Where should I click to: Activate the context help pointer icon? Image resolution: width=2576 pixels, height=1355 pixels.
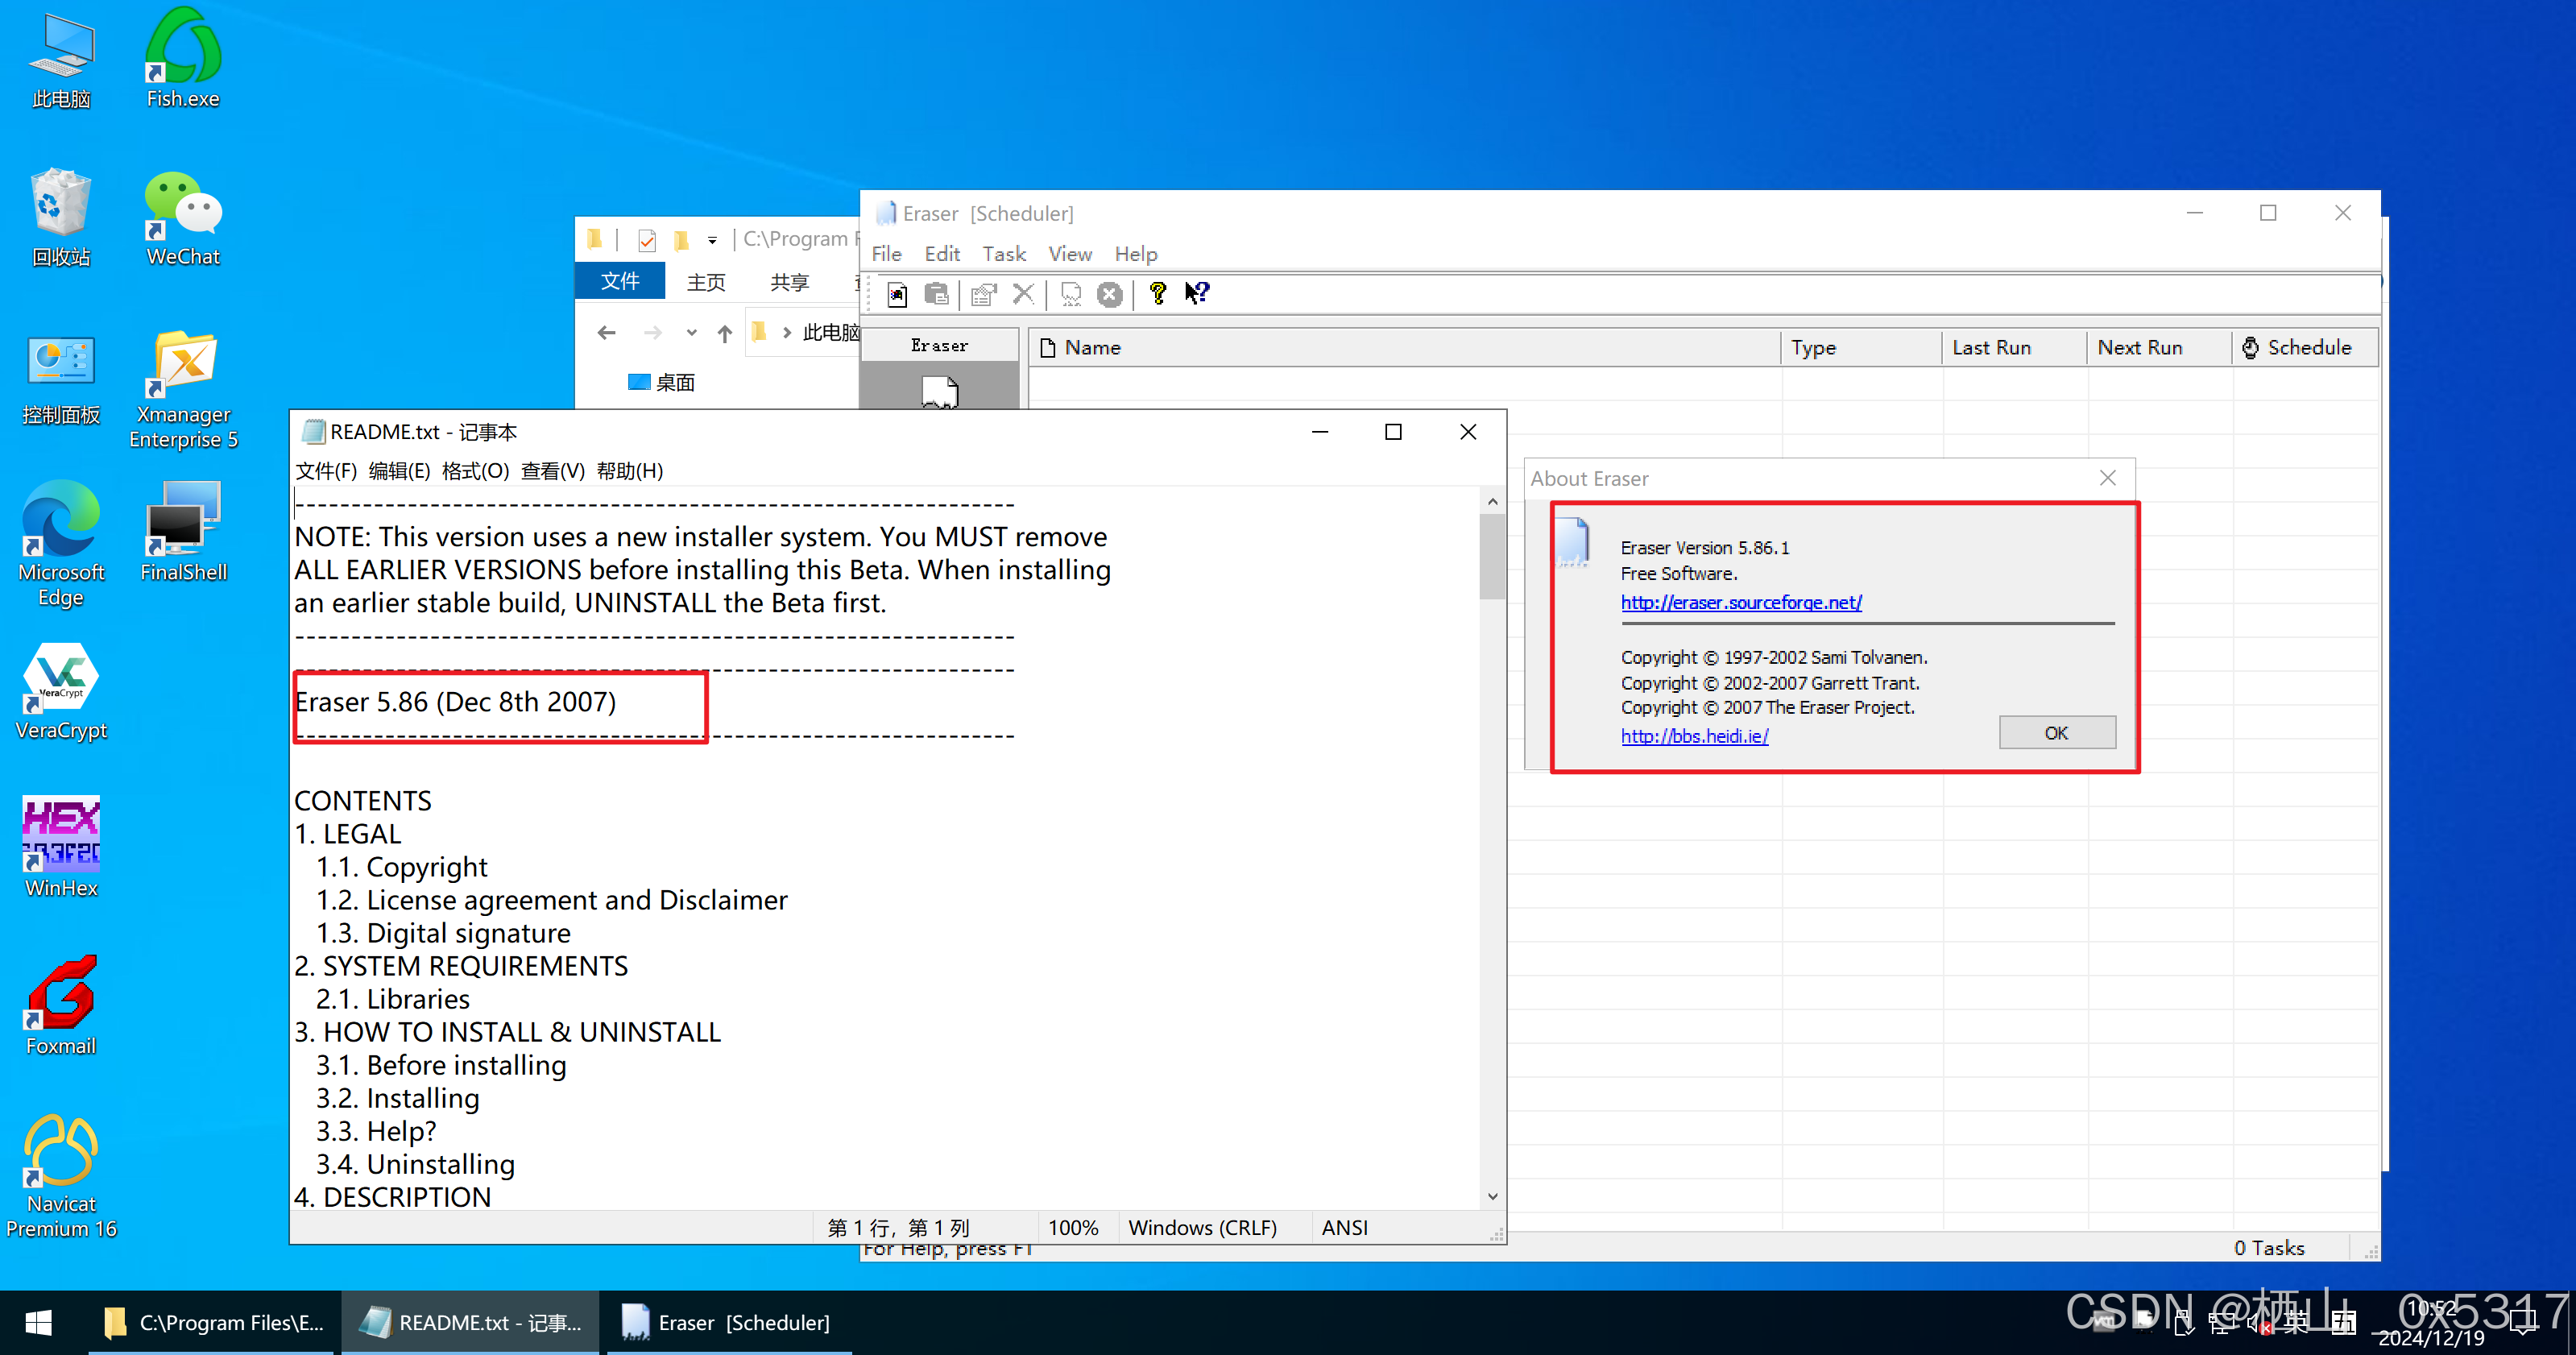point(1197,293)
